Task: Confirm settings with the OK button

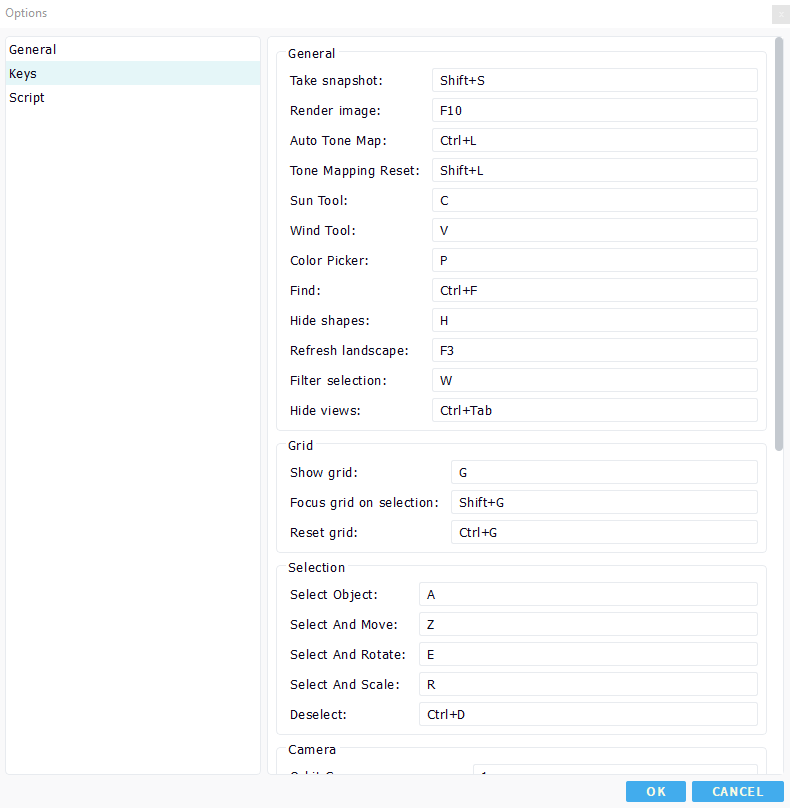Action: (655, 792)
